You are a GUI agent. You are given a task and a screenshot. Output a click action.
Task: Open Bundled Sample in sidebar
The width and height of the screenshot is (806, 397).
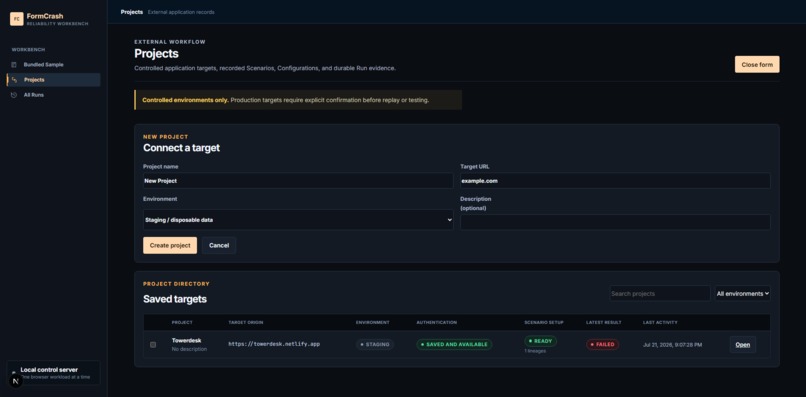tap(53, 65)
